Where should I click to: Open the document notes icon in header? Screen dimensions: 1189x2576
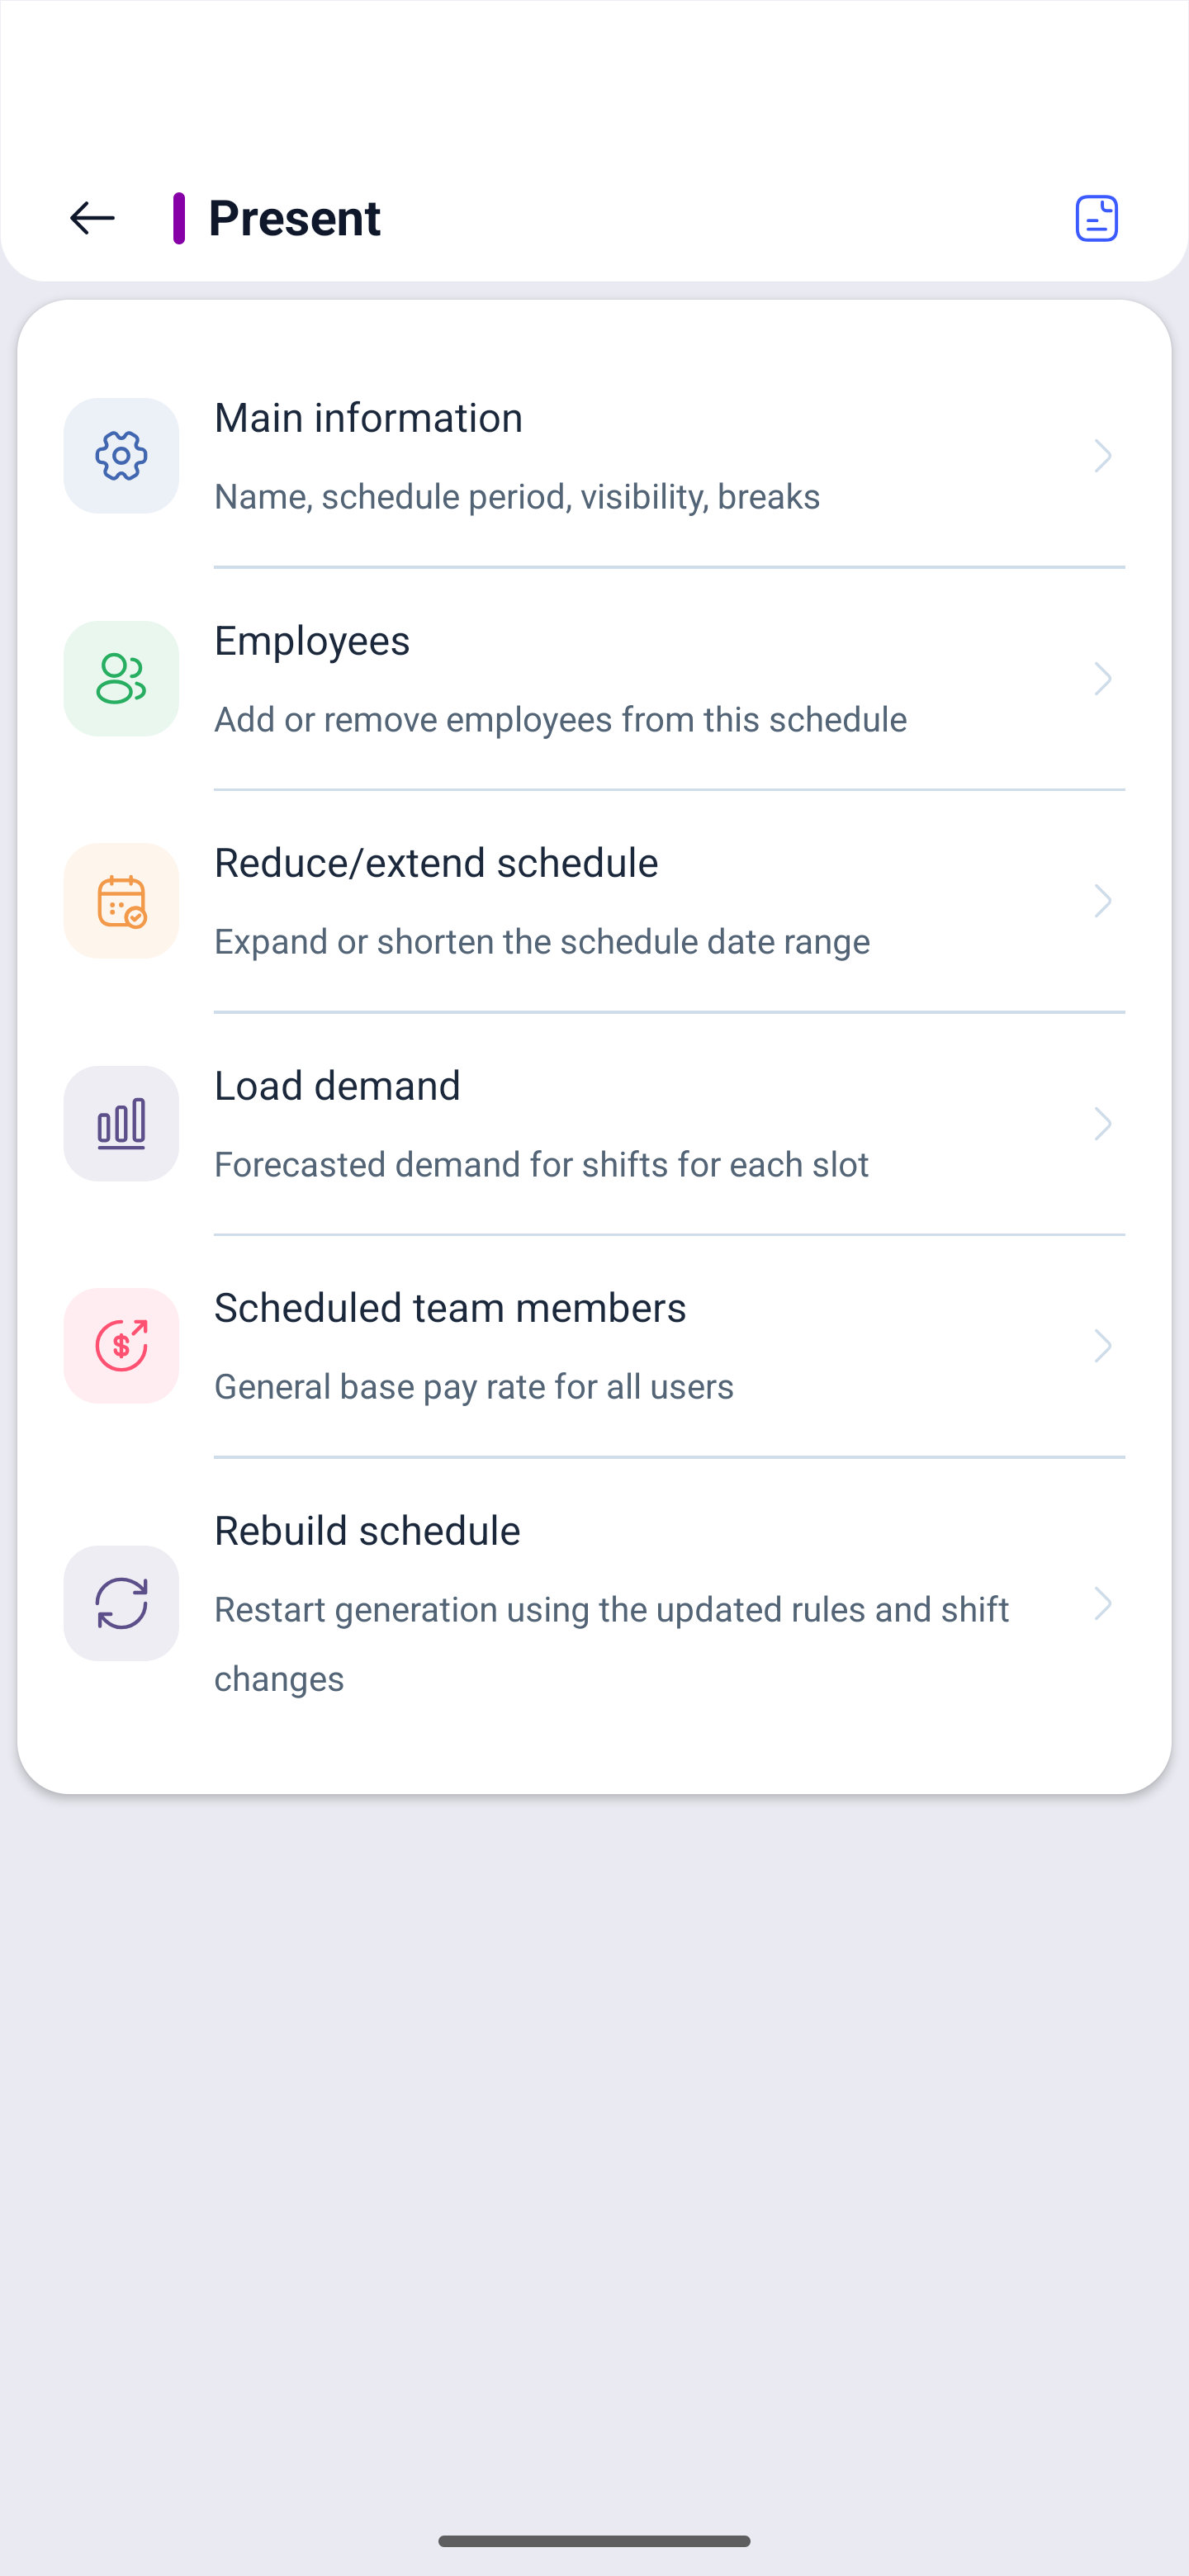pyautogui.click(x=1096, y=218)
